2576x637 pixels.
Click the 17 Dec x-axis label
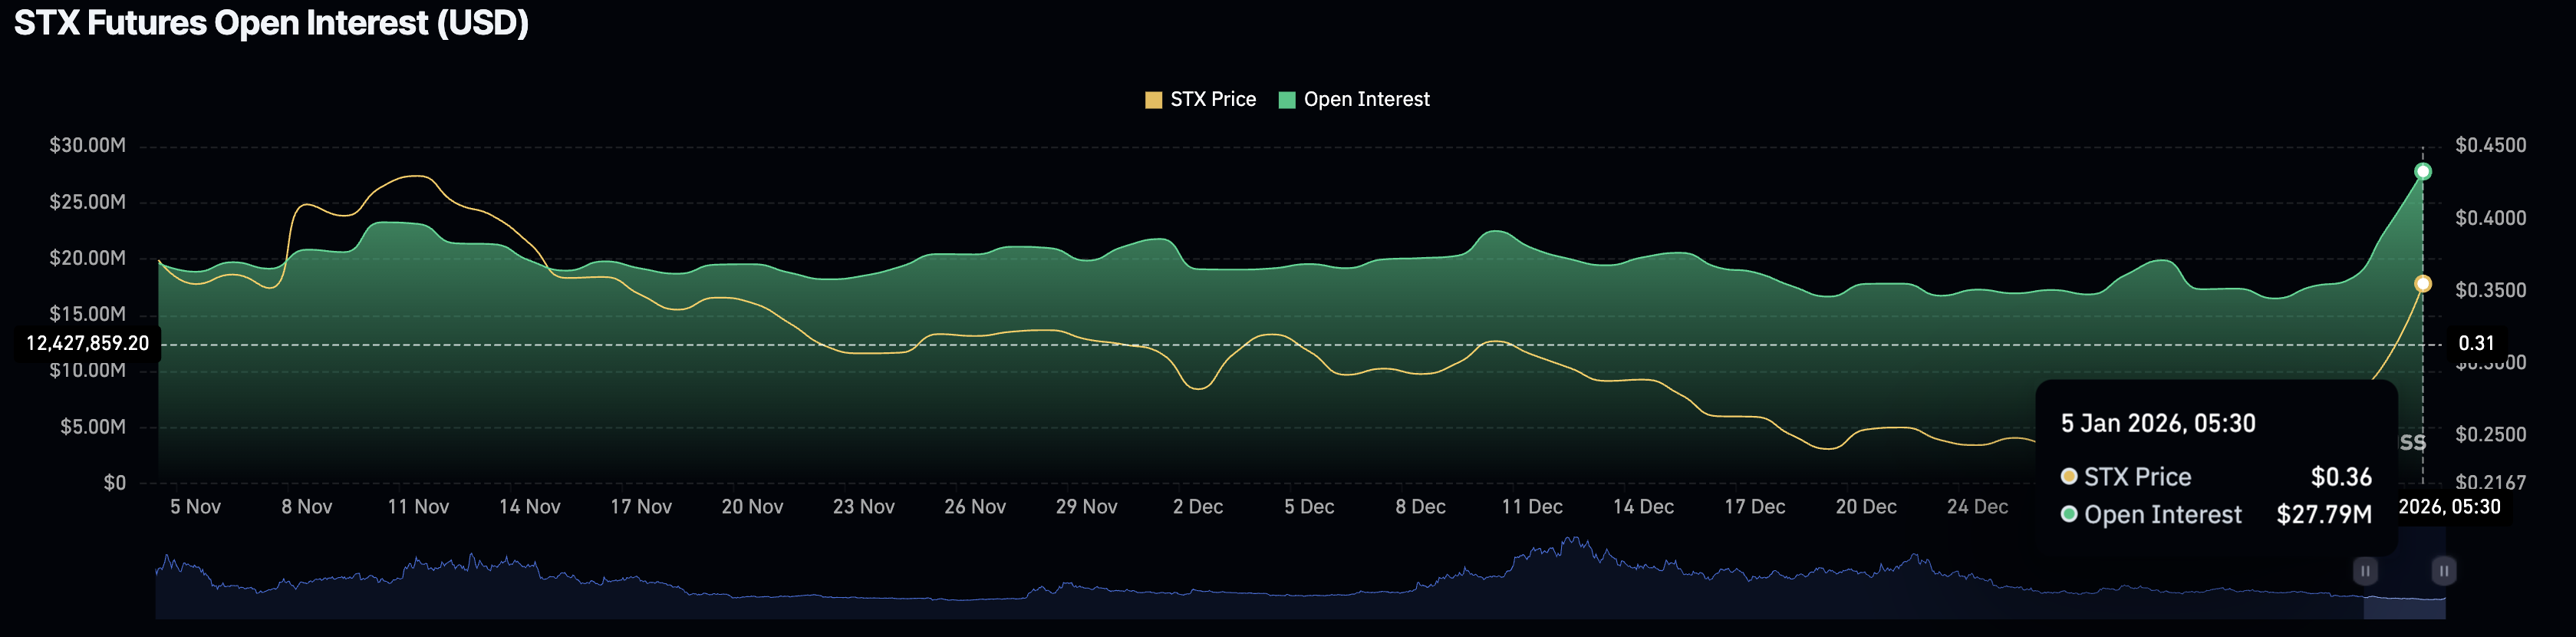point(1754,507)
